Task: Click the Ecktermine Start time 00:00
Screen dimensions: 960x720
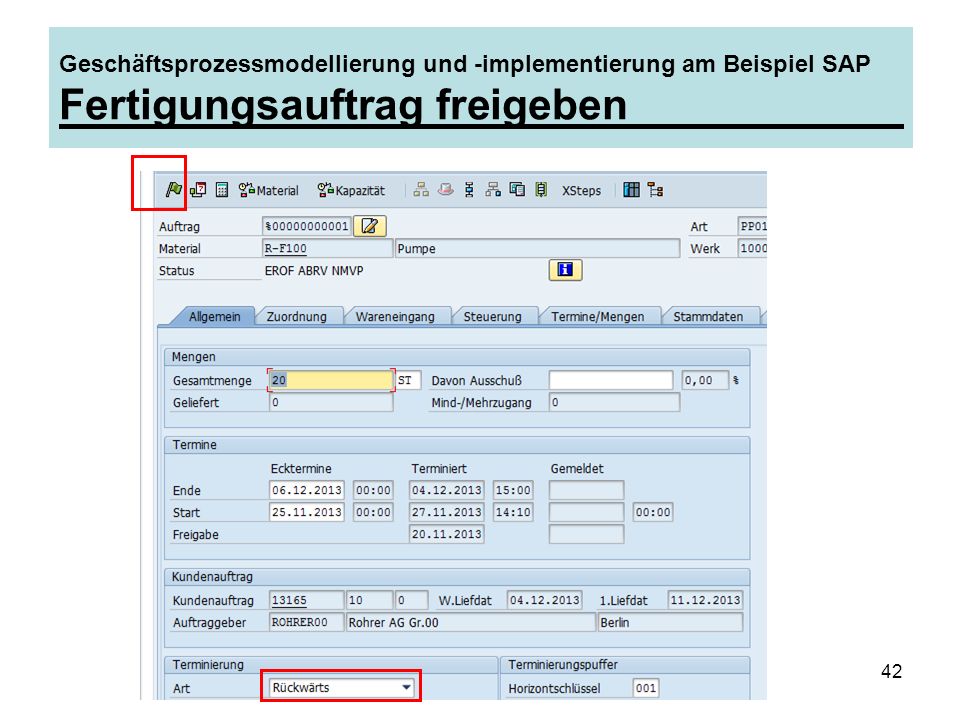Action: pos(373,512)
